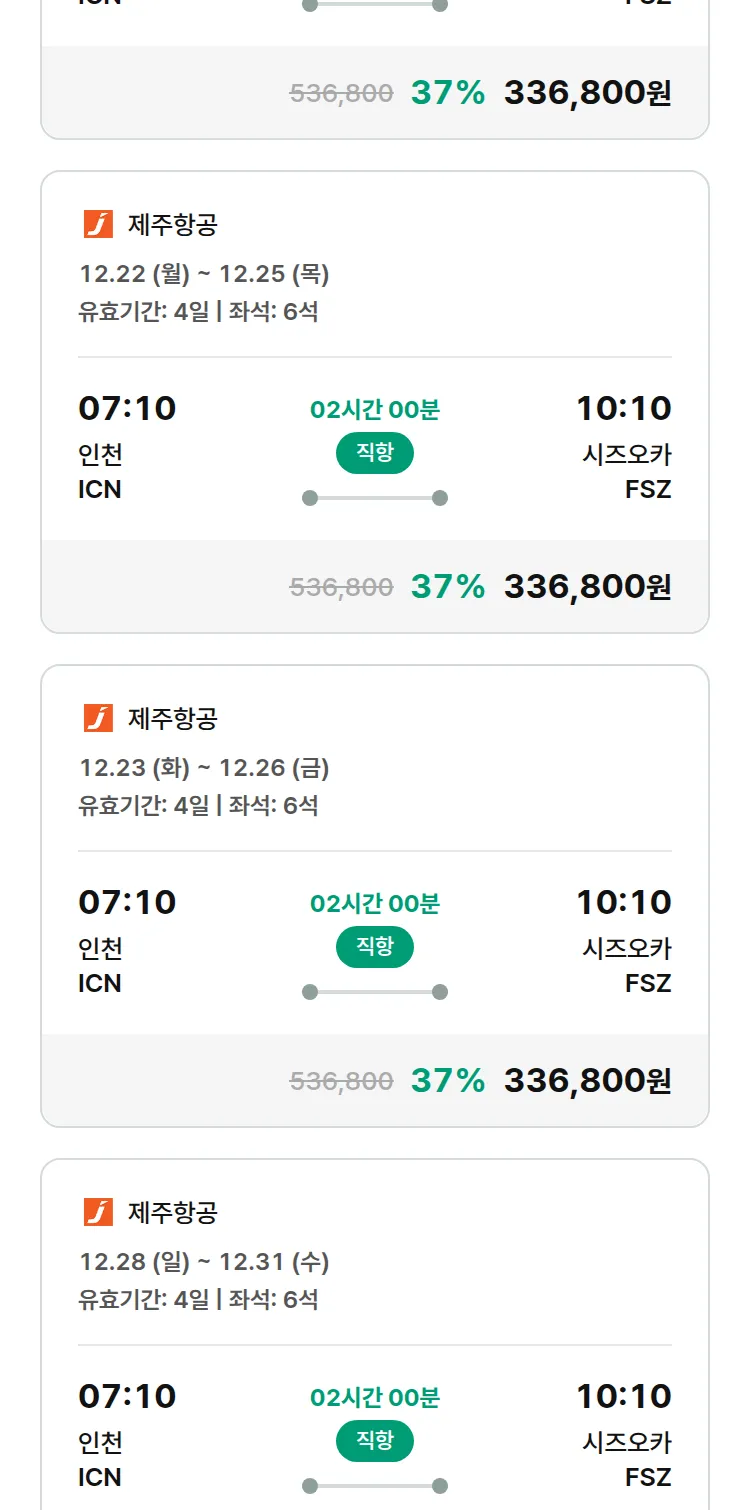Click the Jeju Air logo on the 12.23 flight
Screen dimensions: 750x1510
click(x=98, y=719)
